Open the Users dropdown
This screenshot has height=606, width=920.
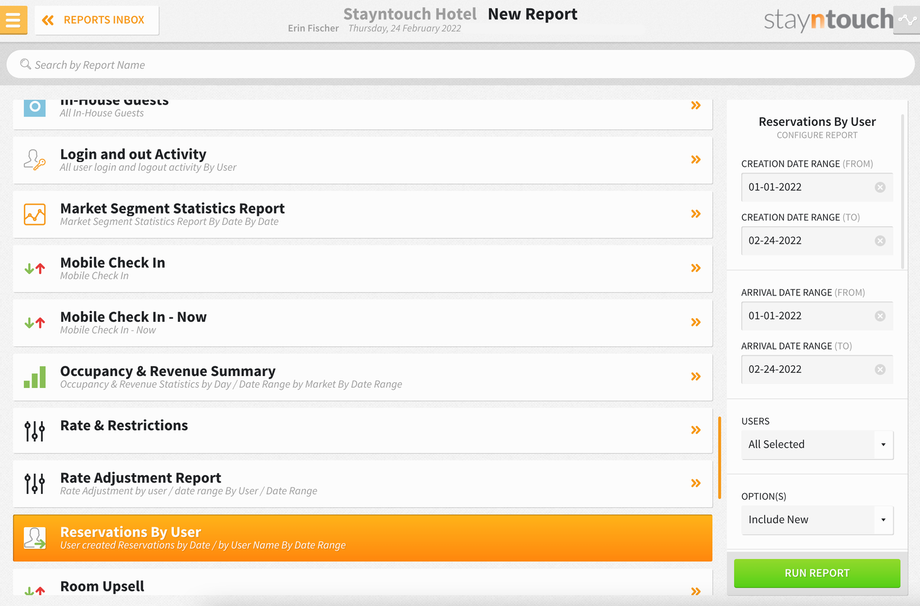[x=817, y=445]
